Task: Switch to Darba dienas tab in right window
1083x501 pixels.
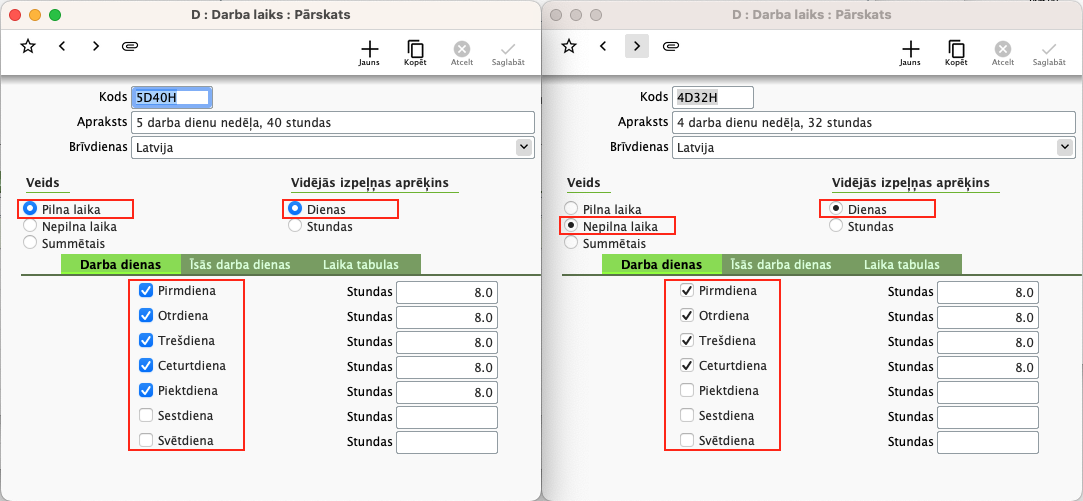Action: 662,265
